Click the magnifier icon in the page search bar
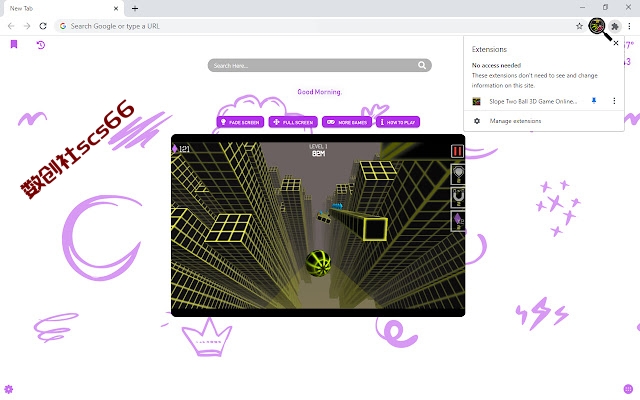The image size is (640, 400). [422, 65]
